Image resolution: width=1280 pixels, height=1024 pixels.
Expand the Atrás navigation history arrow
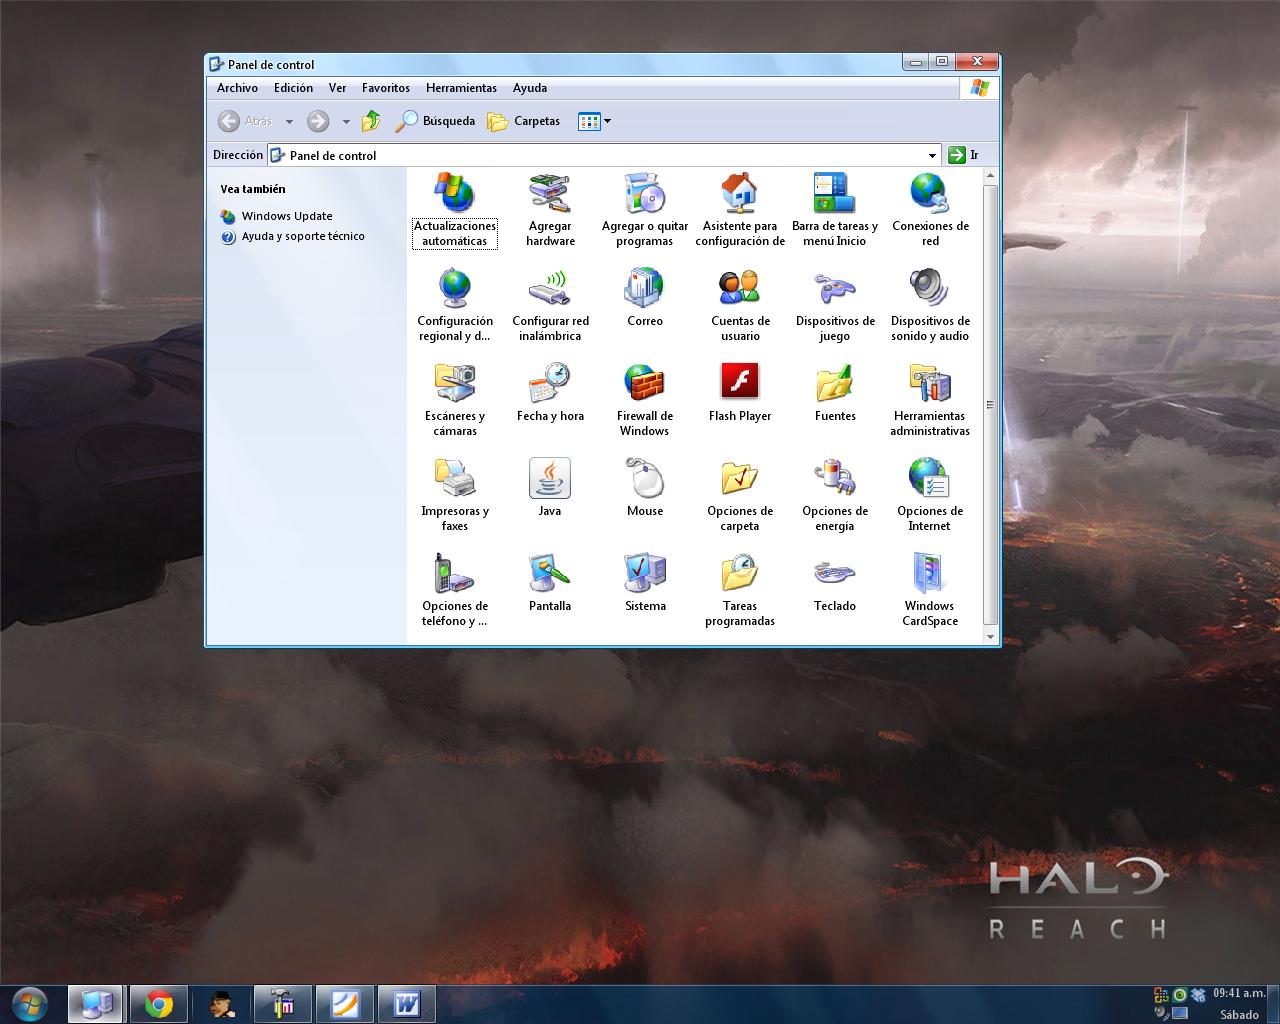[x=288, y=121]
